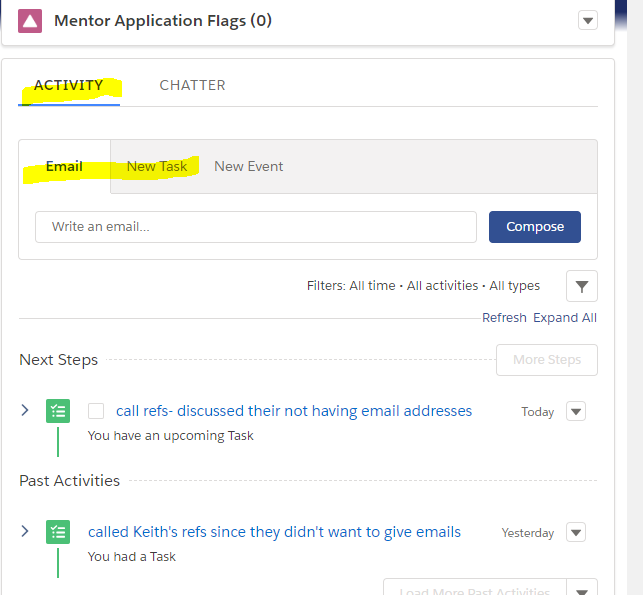Click the Next Steps section heading
Viewport: 643px width, 595px height.
[x=59, y=360]
